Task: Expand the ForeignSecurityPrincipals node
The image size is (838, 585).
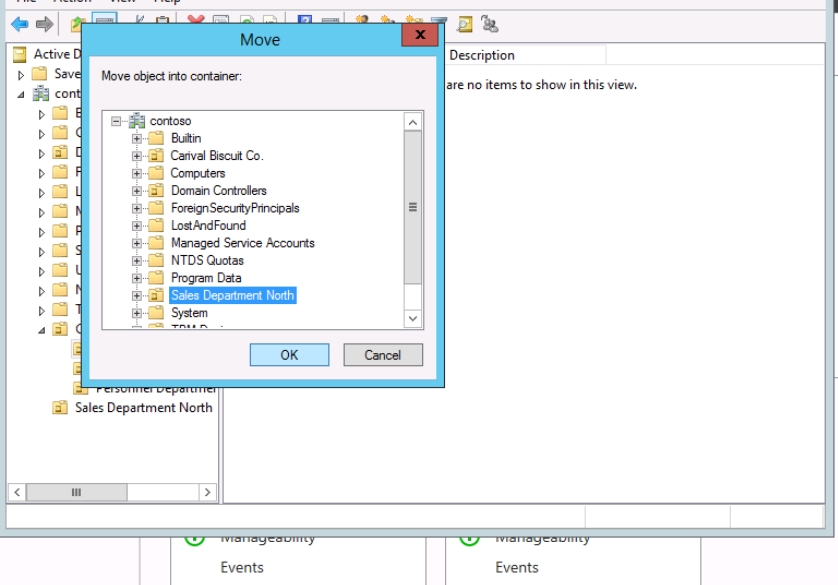Action: coord(137,208)
